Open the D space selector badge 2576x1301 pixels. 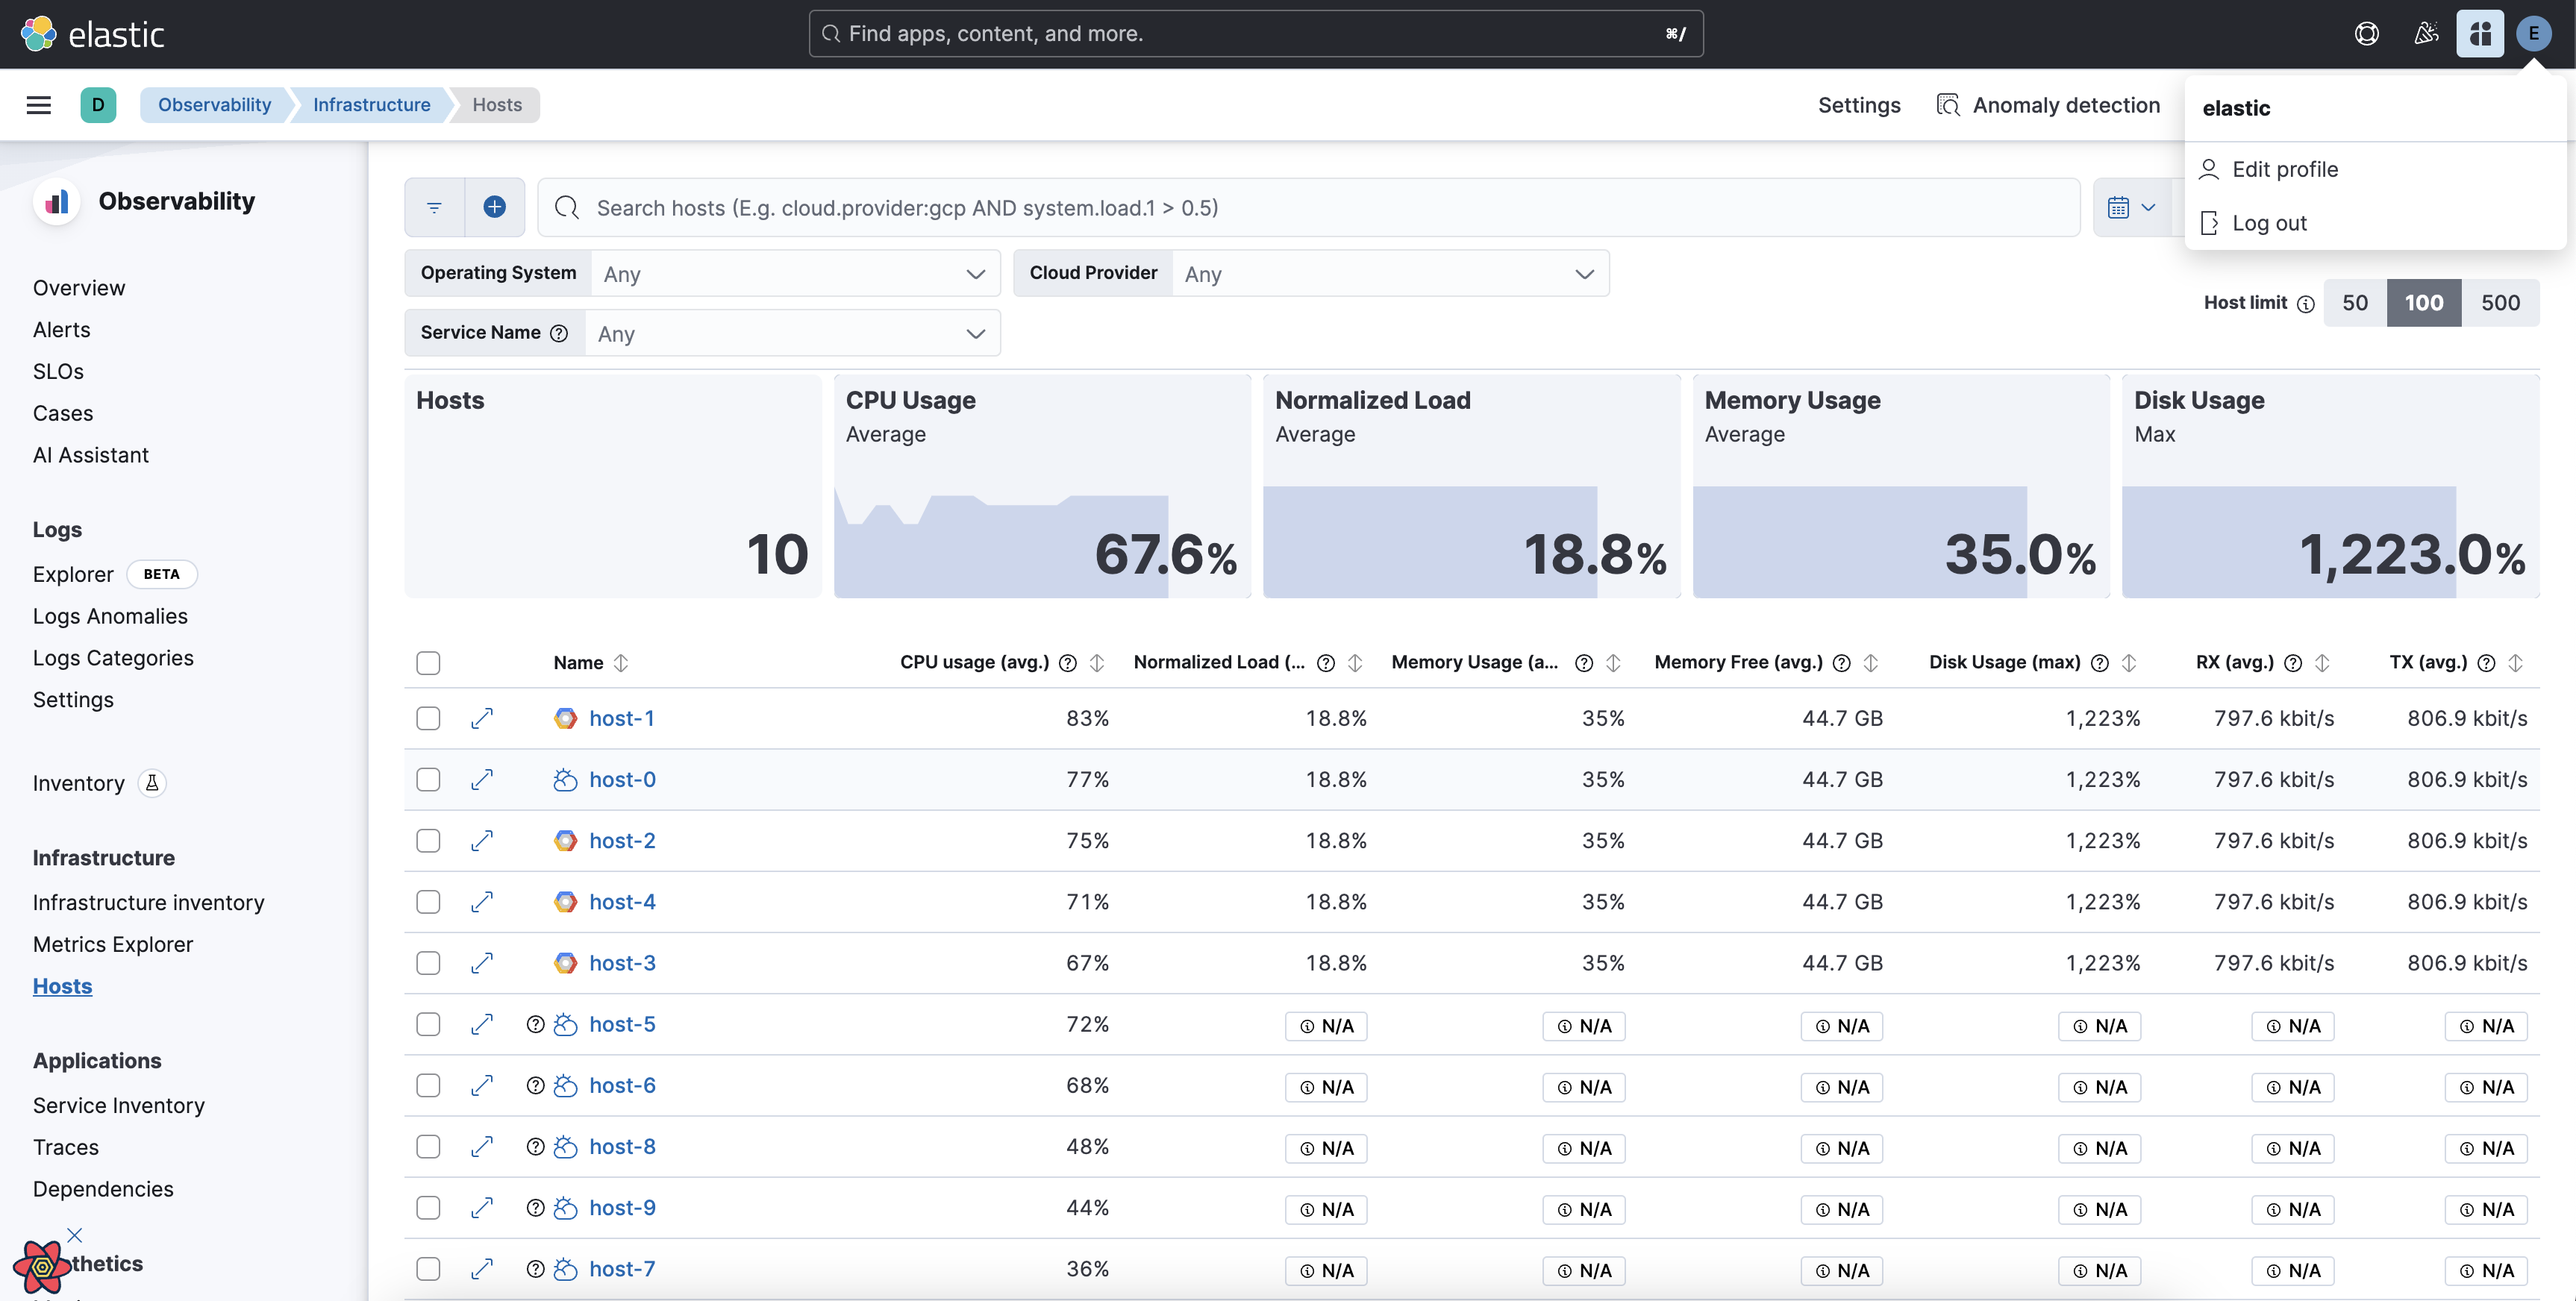98,105
